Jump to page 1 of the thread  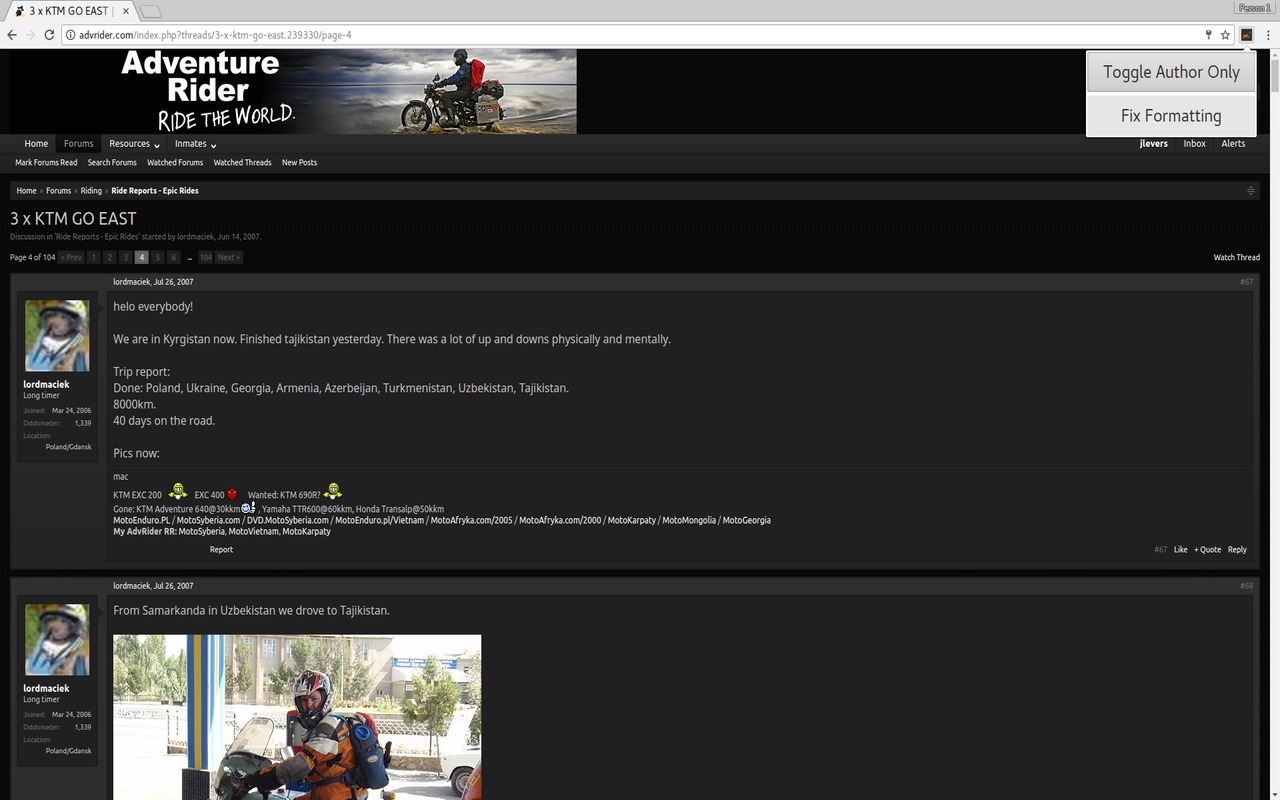point(93,258)
